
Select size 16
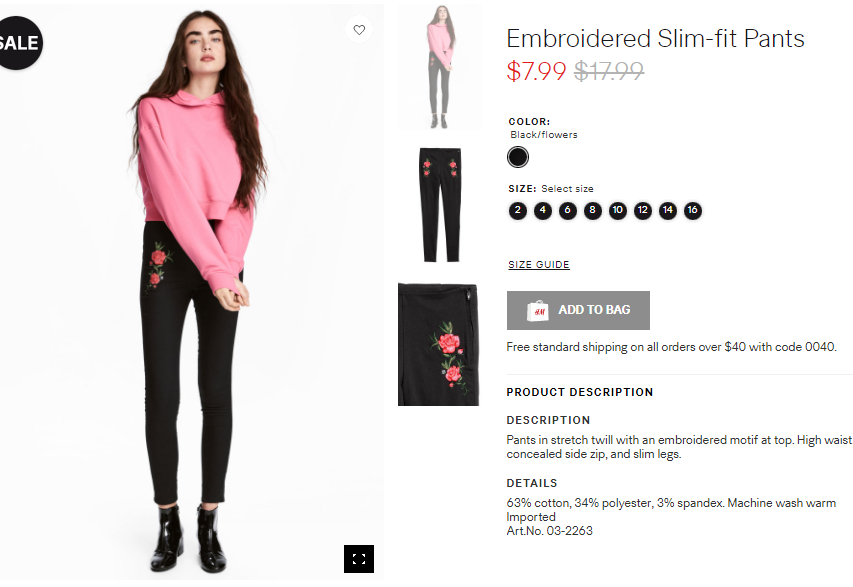pos(693,211)
